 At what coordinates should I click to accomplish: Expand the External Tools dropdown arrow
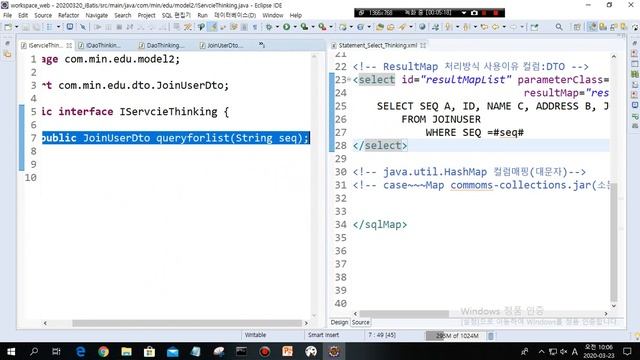331,27
